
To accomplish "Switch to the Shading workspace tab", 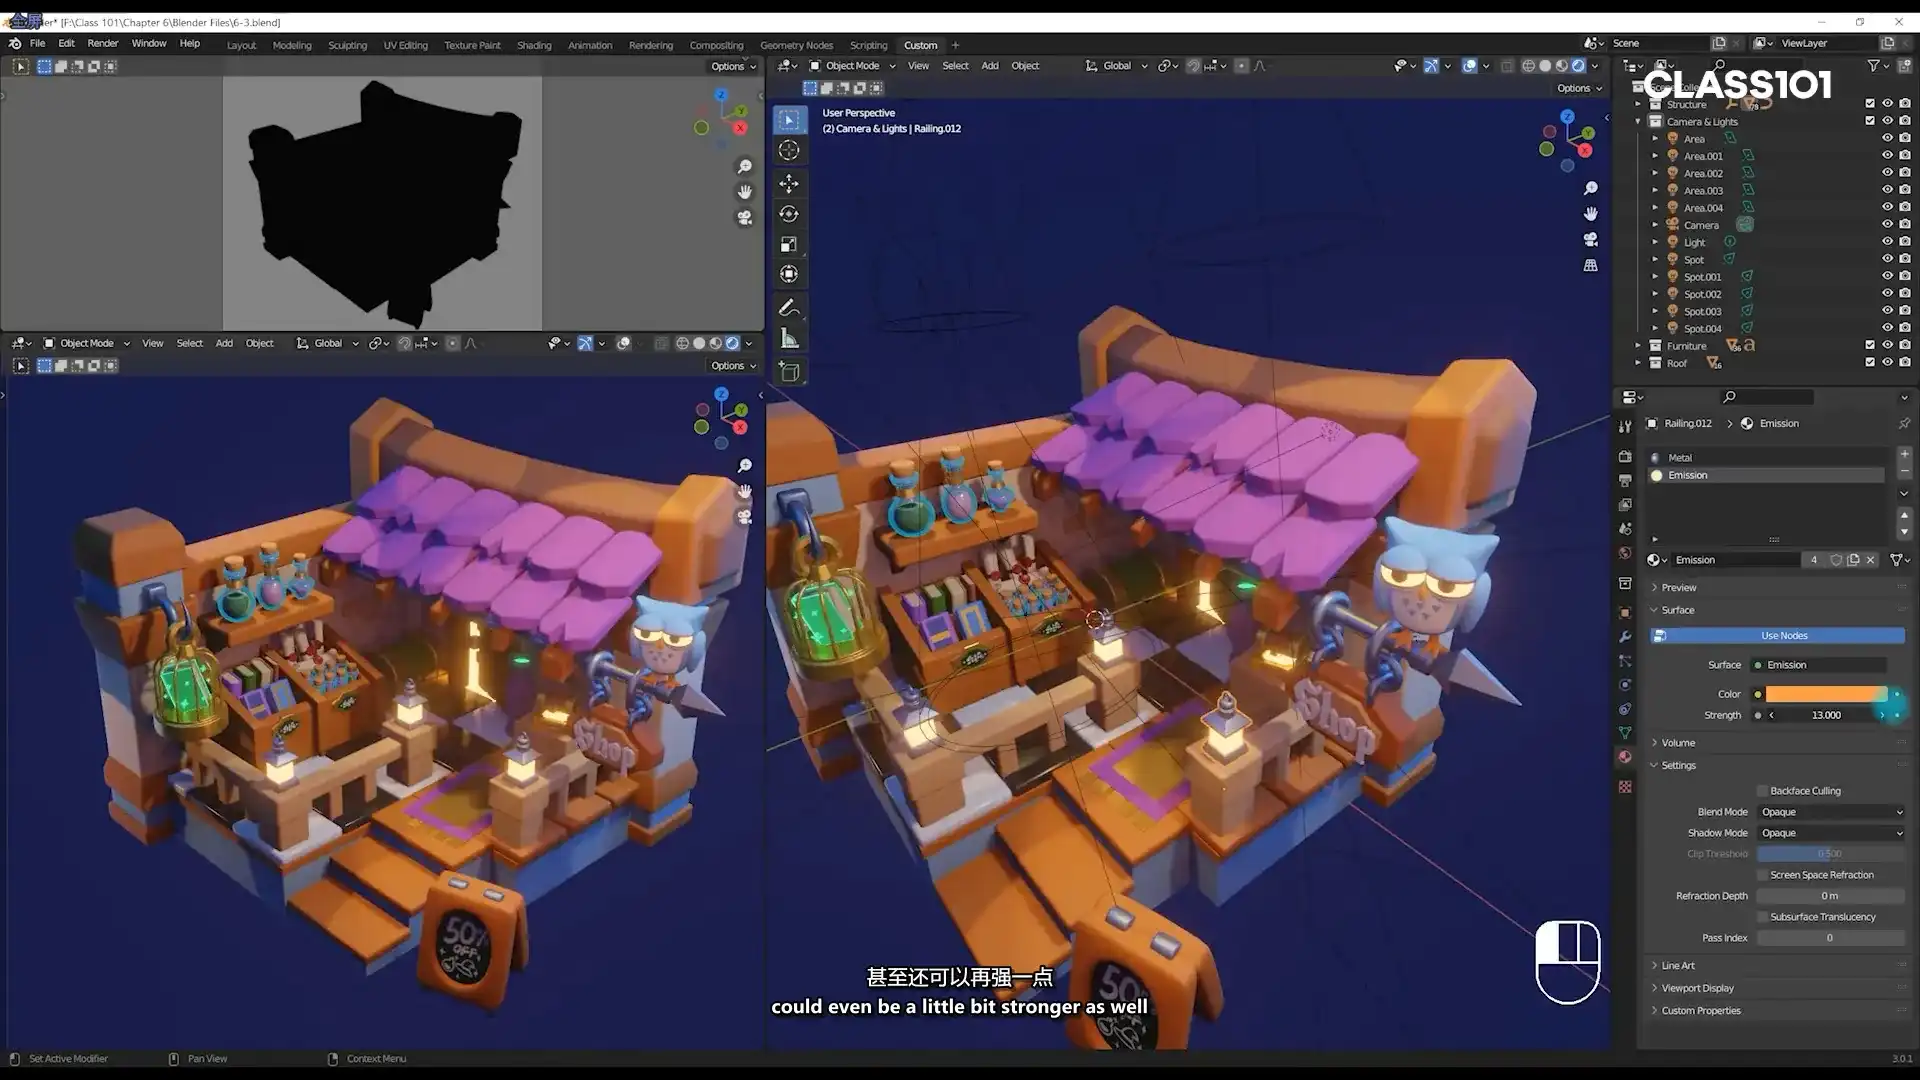I will click(534, 45).
